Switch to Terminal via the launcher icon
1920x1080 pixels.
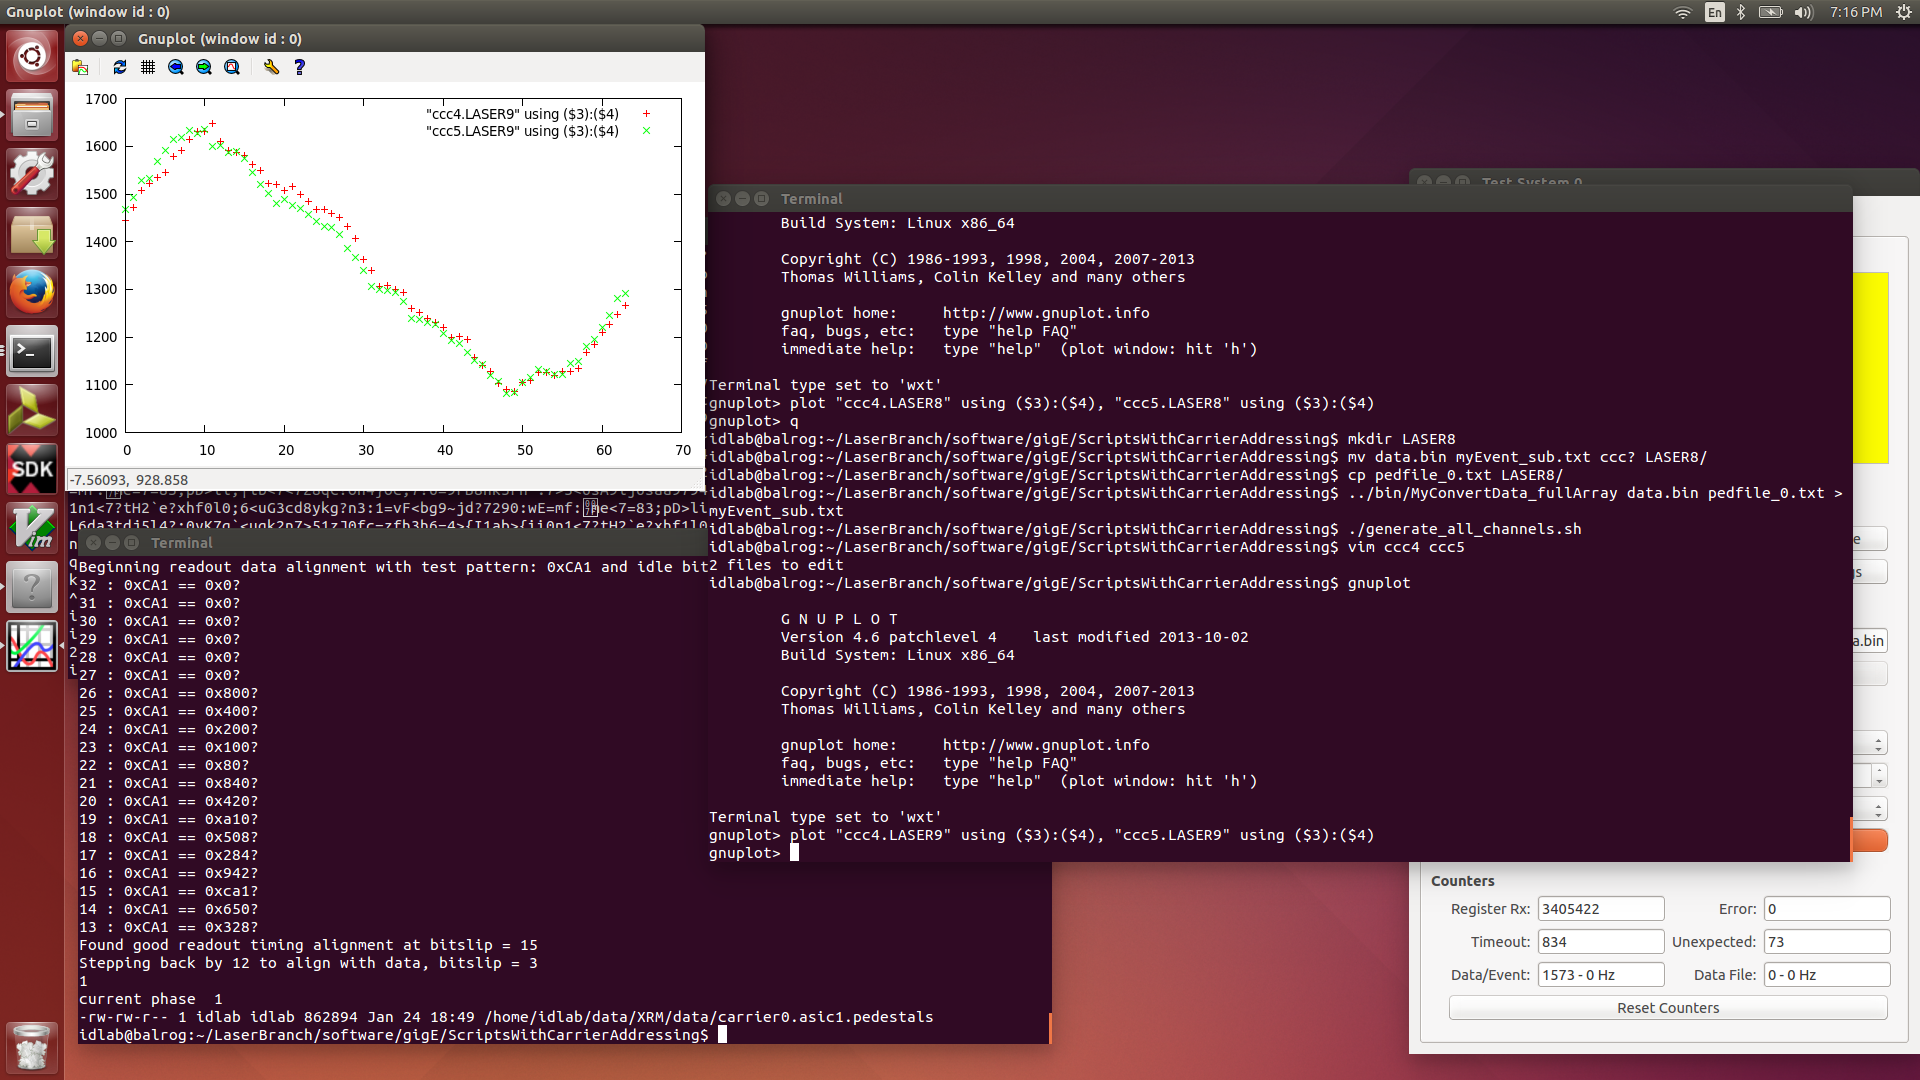pyautogui.click(x=32, y=351)
